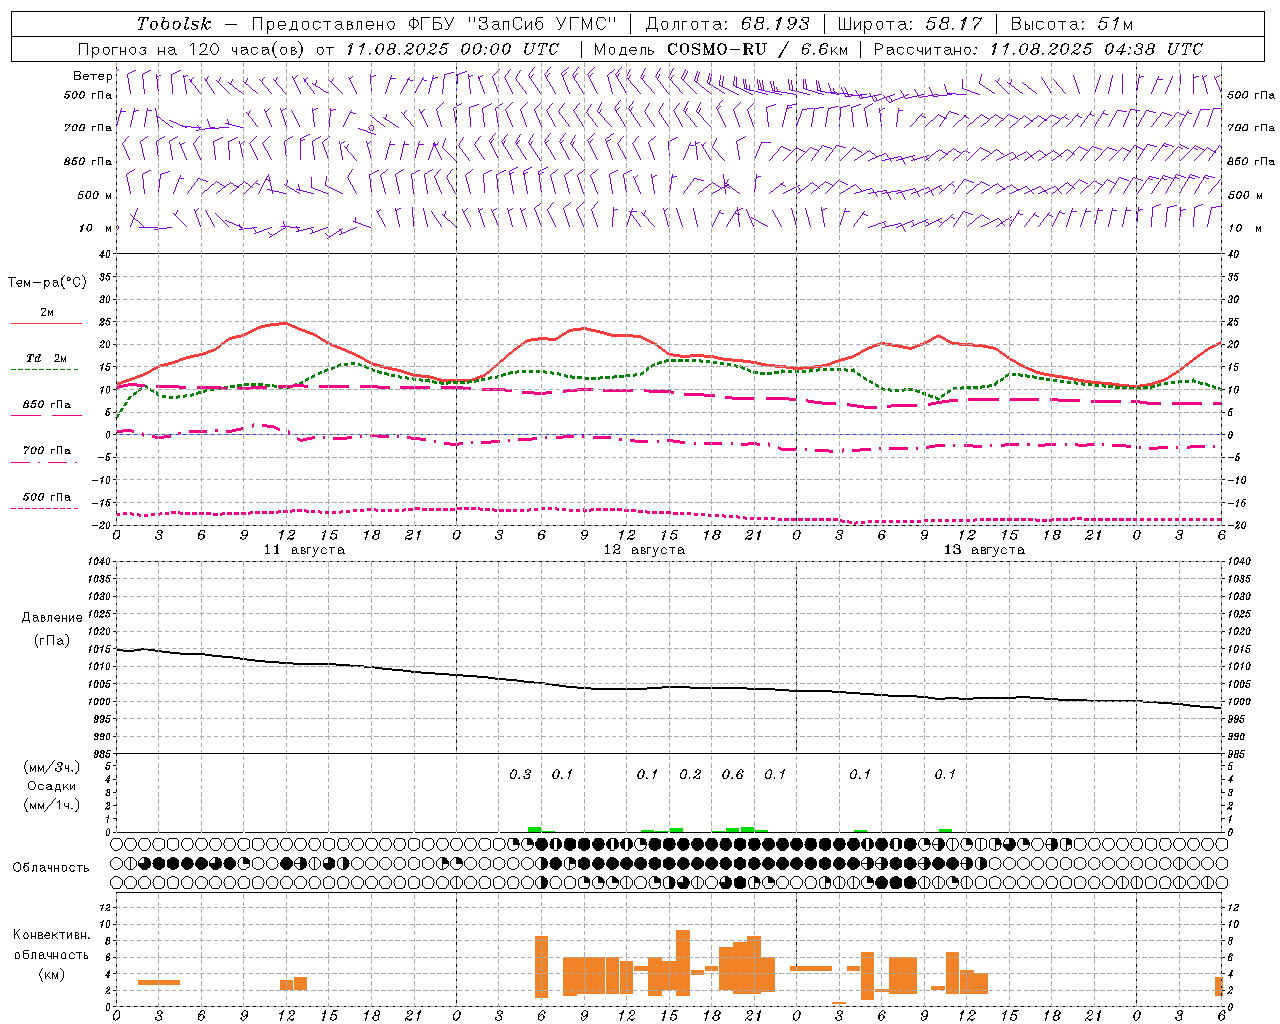Viewport: 1280px width, 1024px height.
Task: Click the 'Прогноз на 120 часа(ов)' forecast period text
Action: point(192,49)
